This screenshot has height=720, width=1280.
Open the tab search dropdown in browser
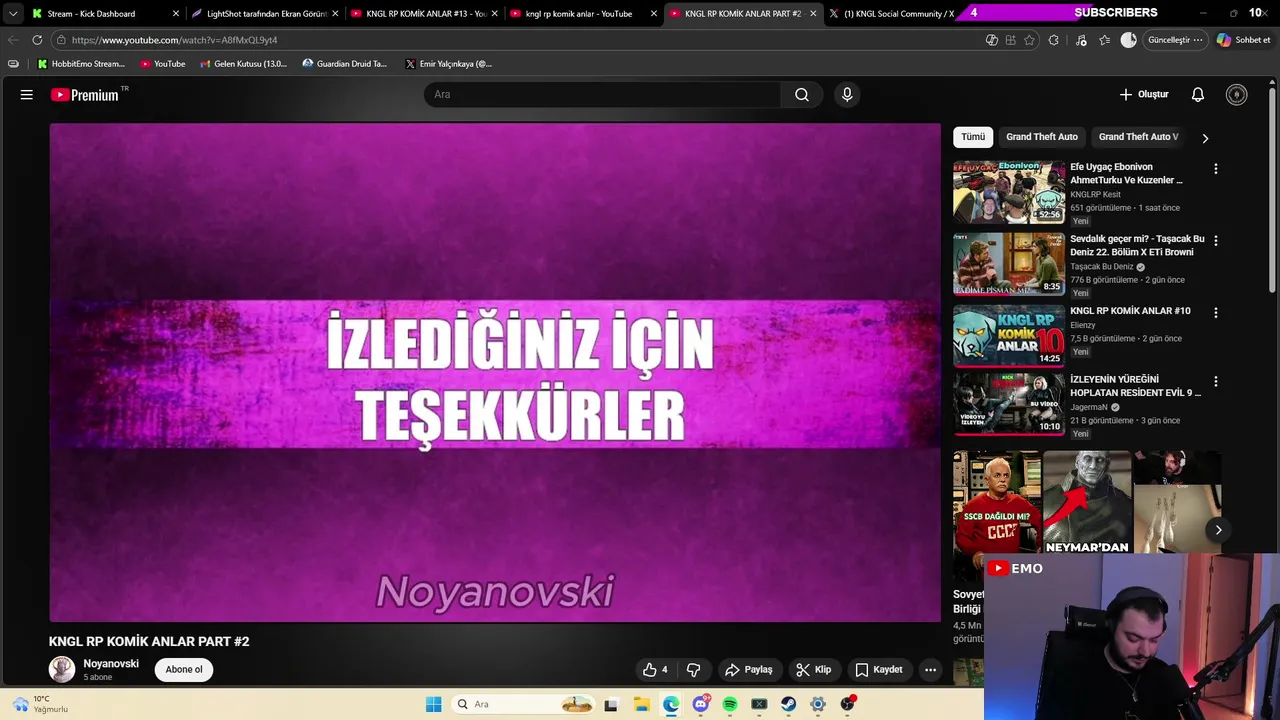pyautogui.click(x=13, y=14)
